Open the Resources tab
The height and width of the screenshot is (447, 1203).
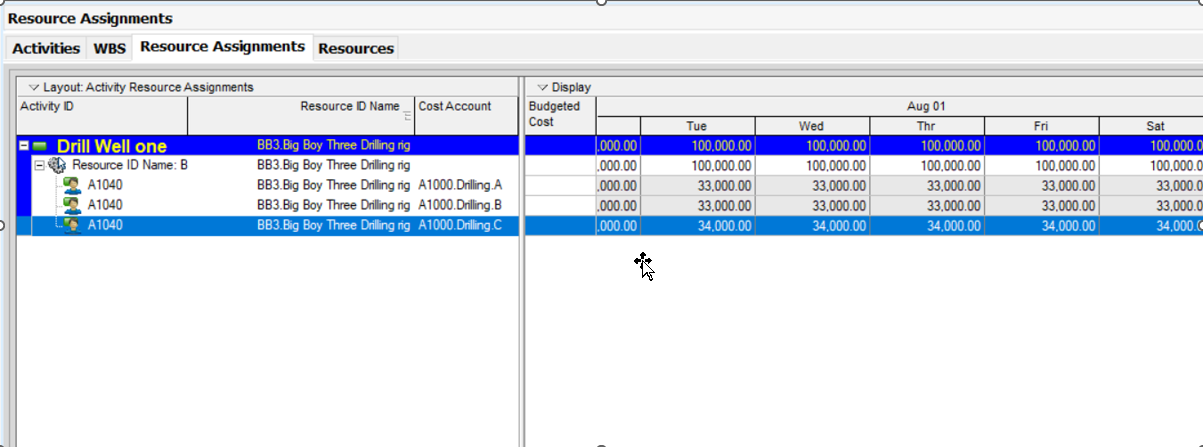[x=356, y=48]
